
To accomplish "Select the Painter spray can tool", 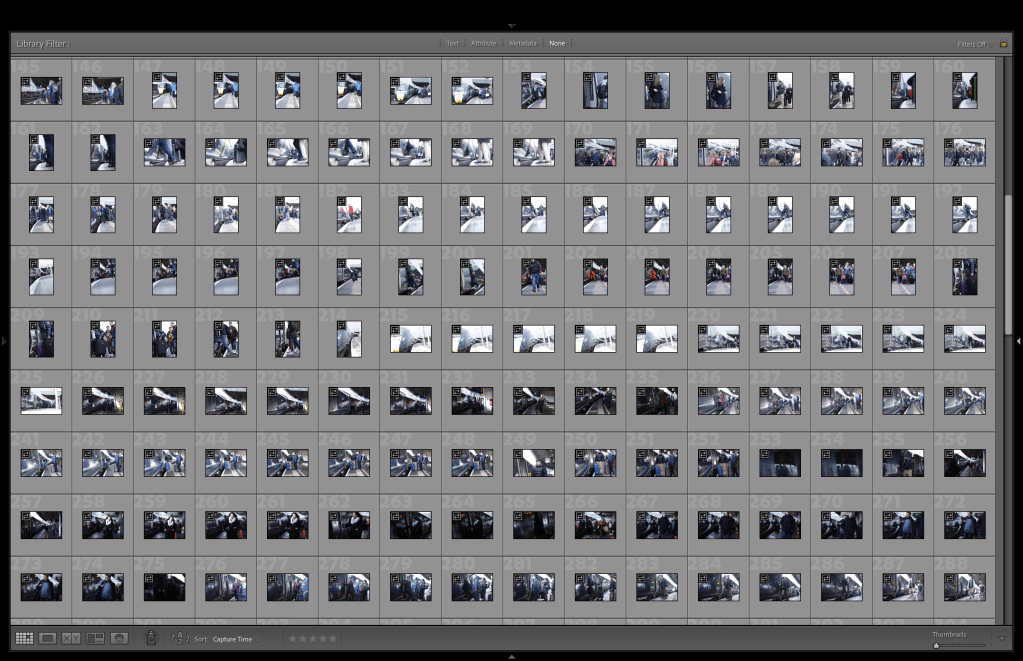I will tap(151, 638).
